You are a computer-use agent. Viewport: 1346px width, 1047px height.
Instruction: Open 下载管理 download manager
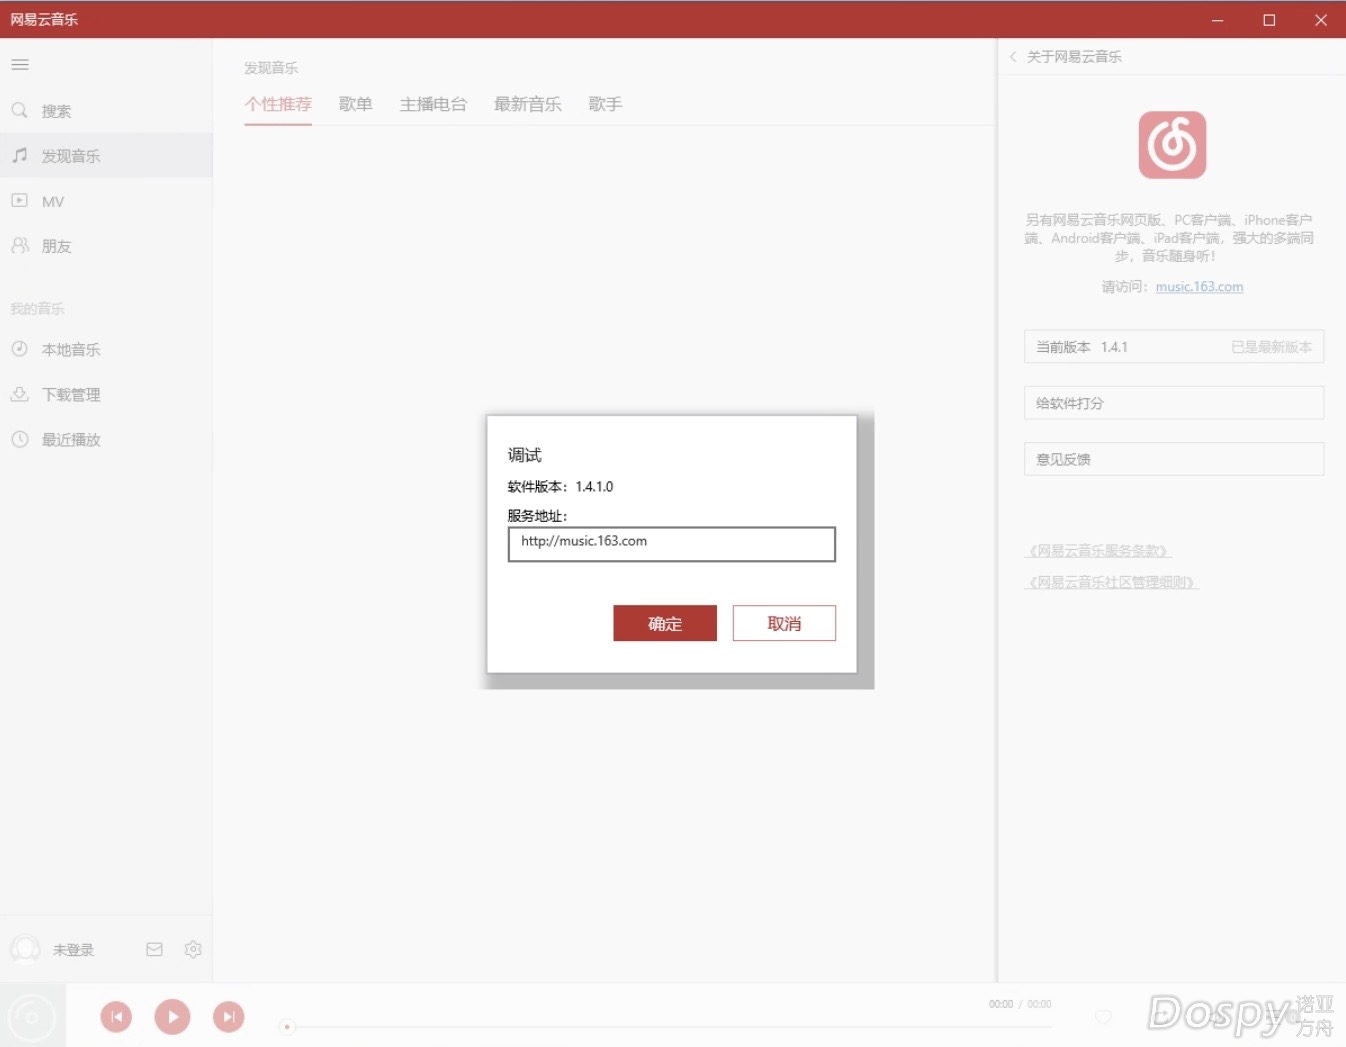tap(106, 394)
